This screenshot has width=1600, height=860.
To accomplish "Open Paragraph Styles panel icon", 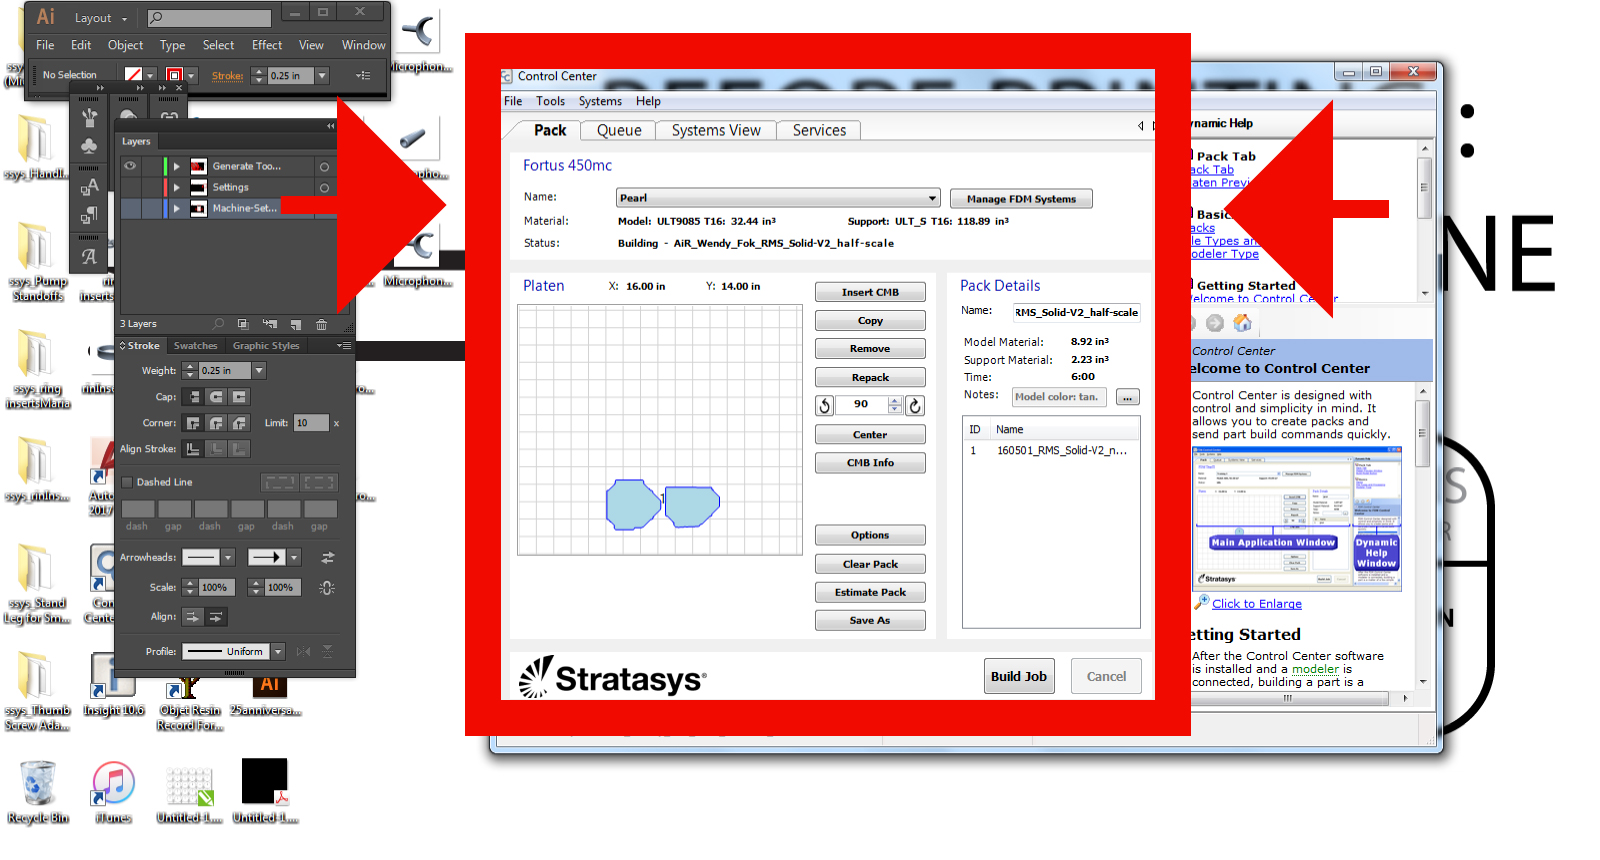I will [89, 215].
